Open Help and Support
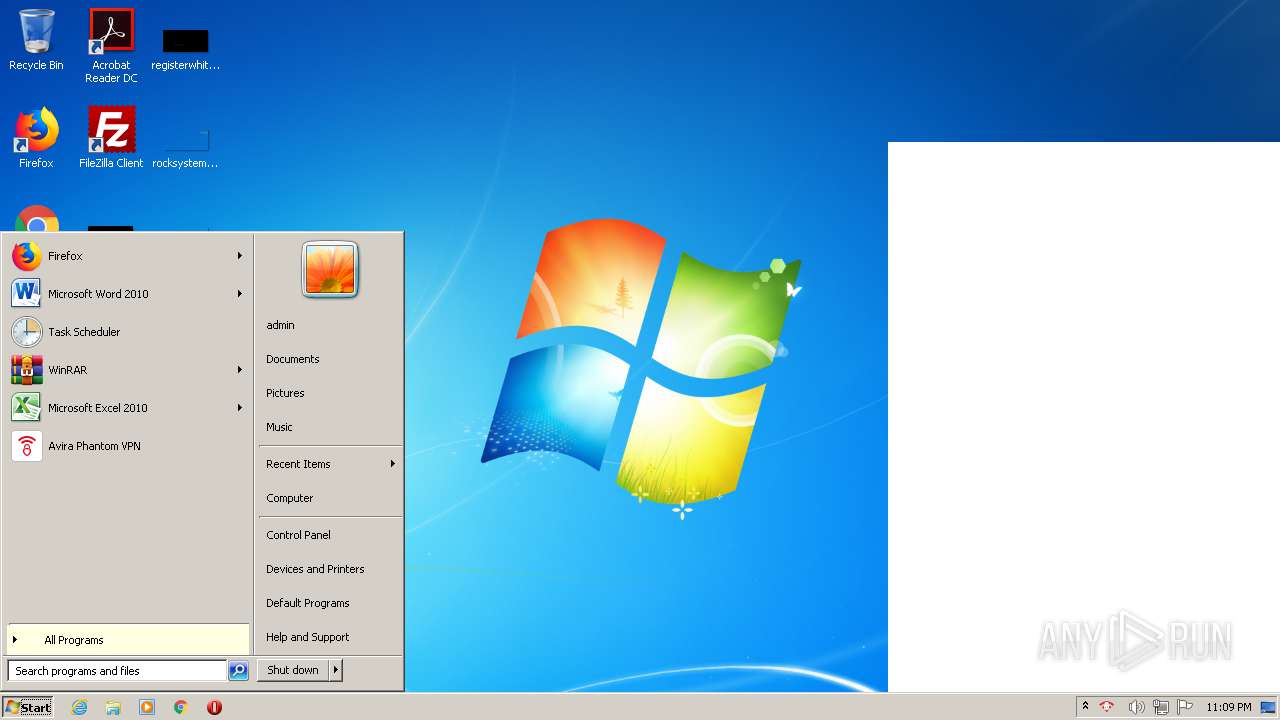Viewport: 1280px width, 720px height. click(308, 637)
